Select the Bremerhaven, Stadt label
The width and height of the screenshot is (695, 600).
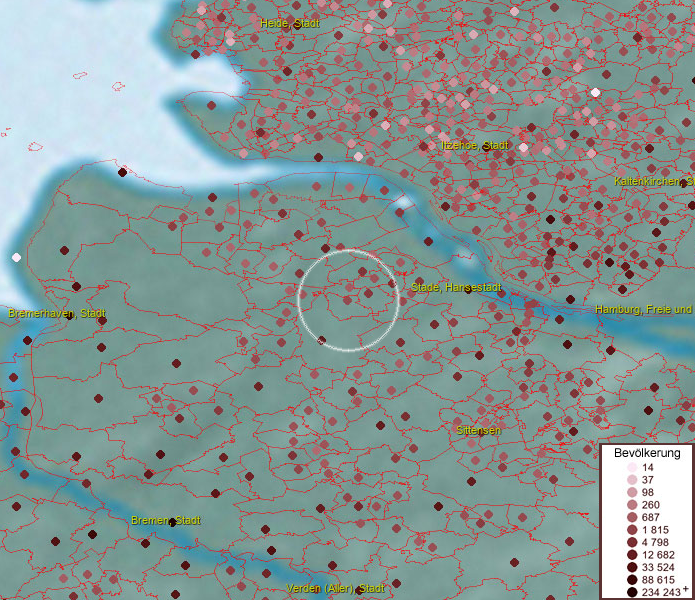[x=57, y=313]
